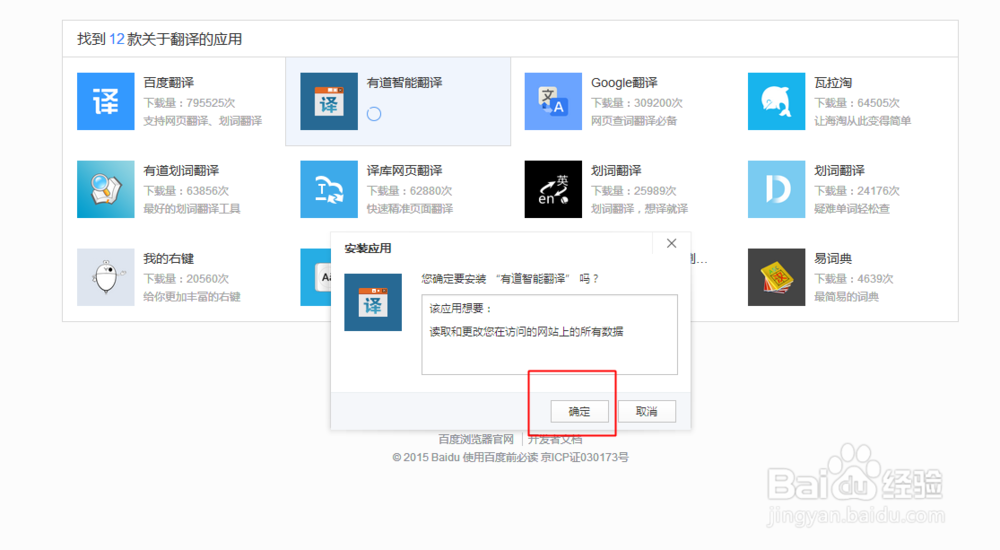Click 下载量：63856次 text
1000x550 pixels.
pyautogui.click(x=186, y=191)
